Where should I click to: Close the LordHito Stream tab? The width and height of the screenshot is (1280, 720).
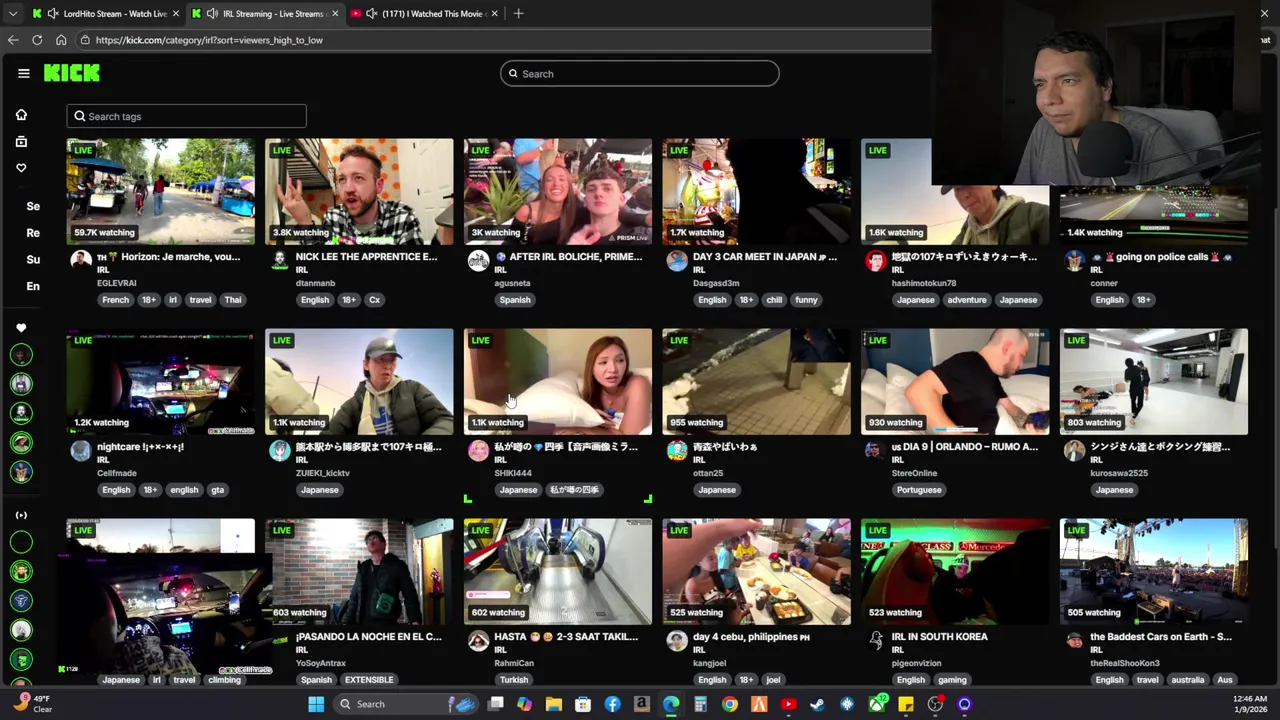pos(176,14)
